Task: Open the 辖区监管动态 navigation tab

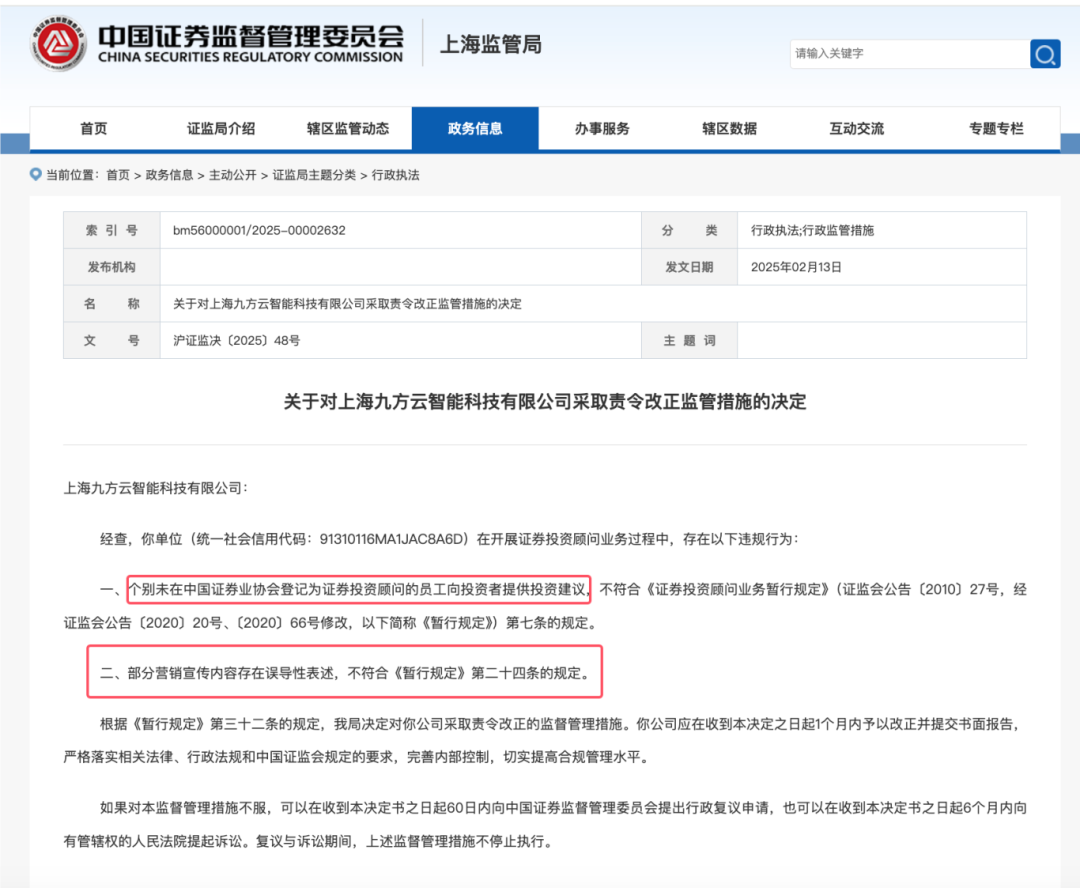Action: point(348,129)
